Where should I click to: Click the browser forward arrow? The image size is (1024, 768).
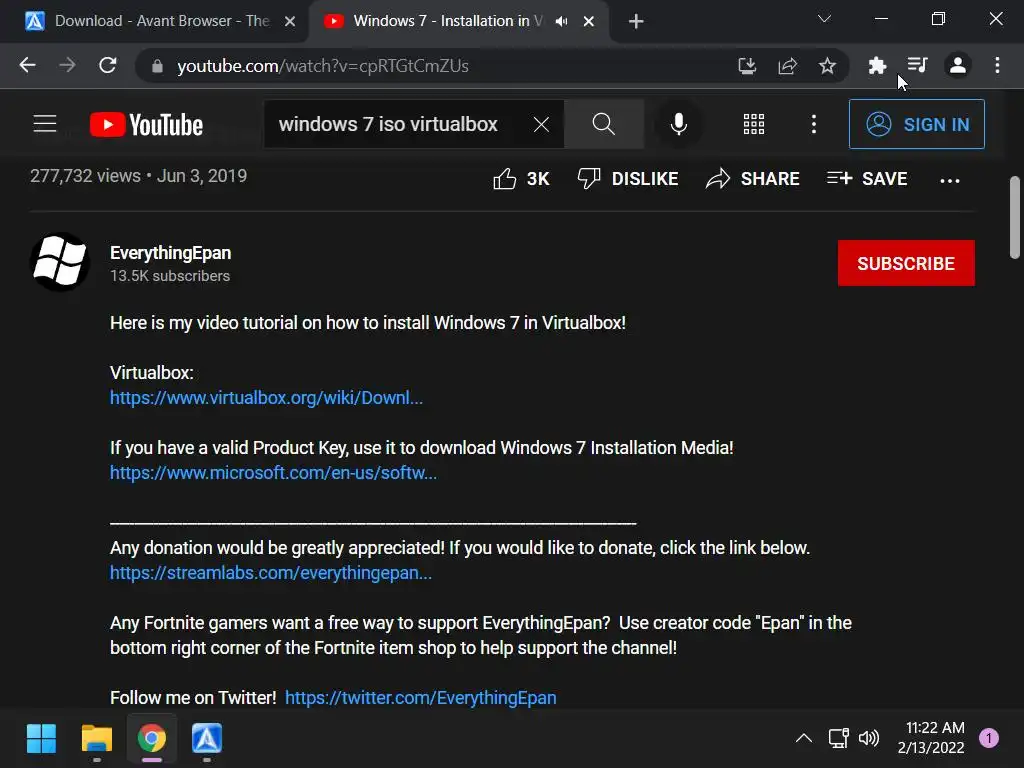tap(67, 65)
